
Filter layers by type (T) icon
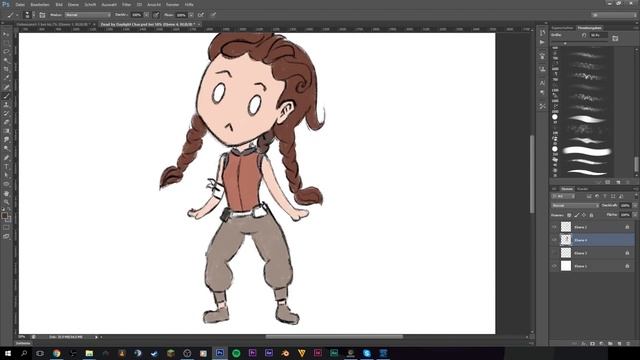605,196
